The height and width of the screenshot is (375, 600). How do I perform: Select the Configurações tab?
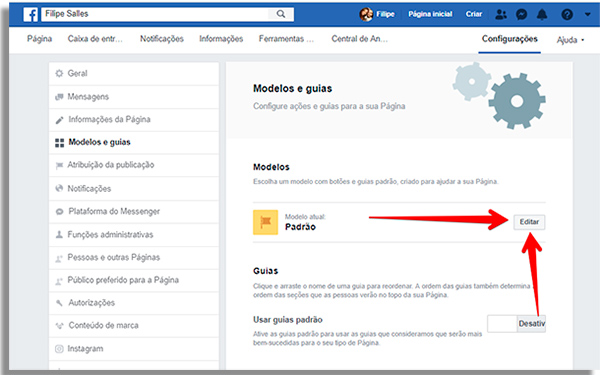click(x=509, y=39)
